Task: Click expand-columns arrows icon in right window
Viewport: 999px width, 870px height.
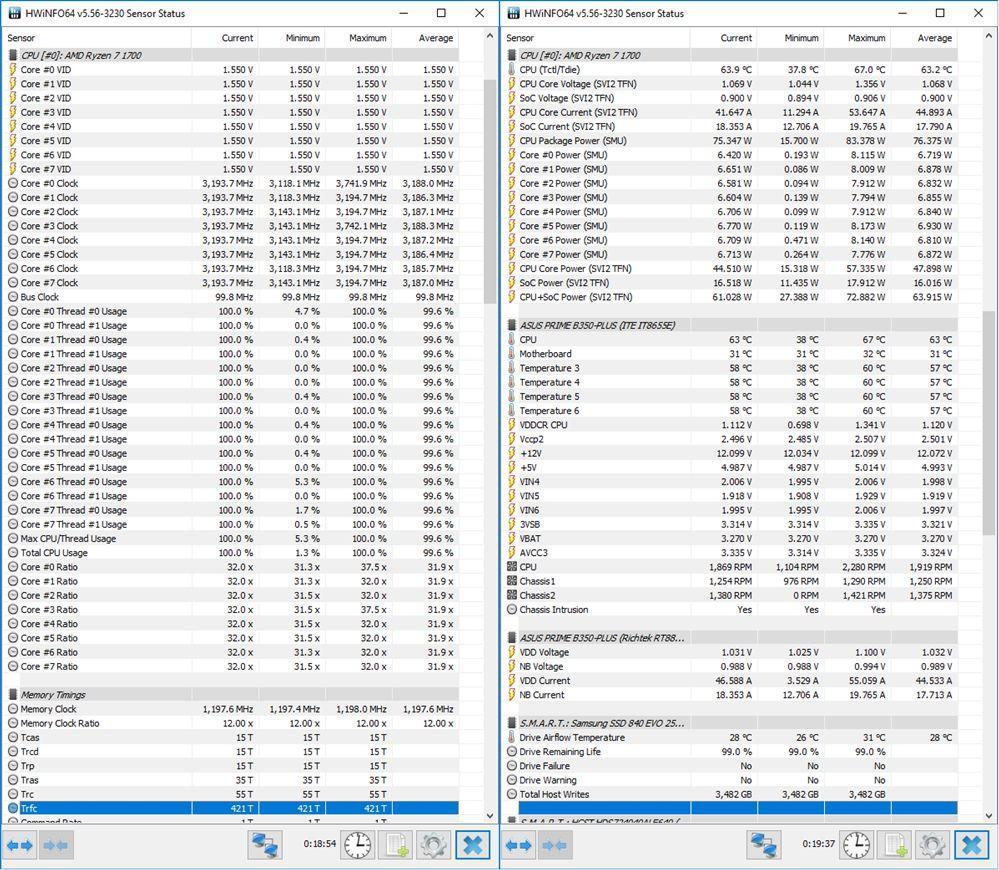Action: [x=519, y=845]
